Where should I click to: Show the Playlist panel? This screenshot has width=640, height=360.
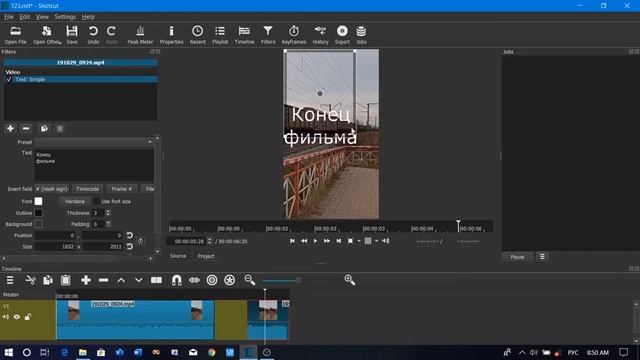(220, 35)
